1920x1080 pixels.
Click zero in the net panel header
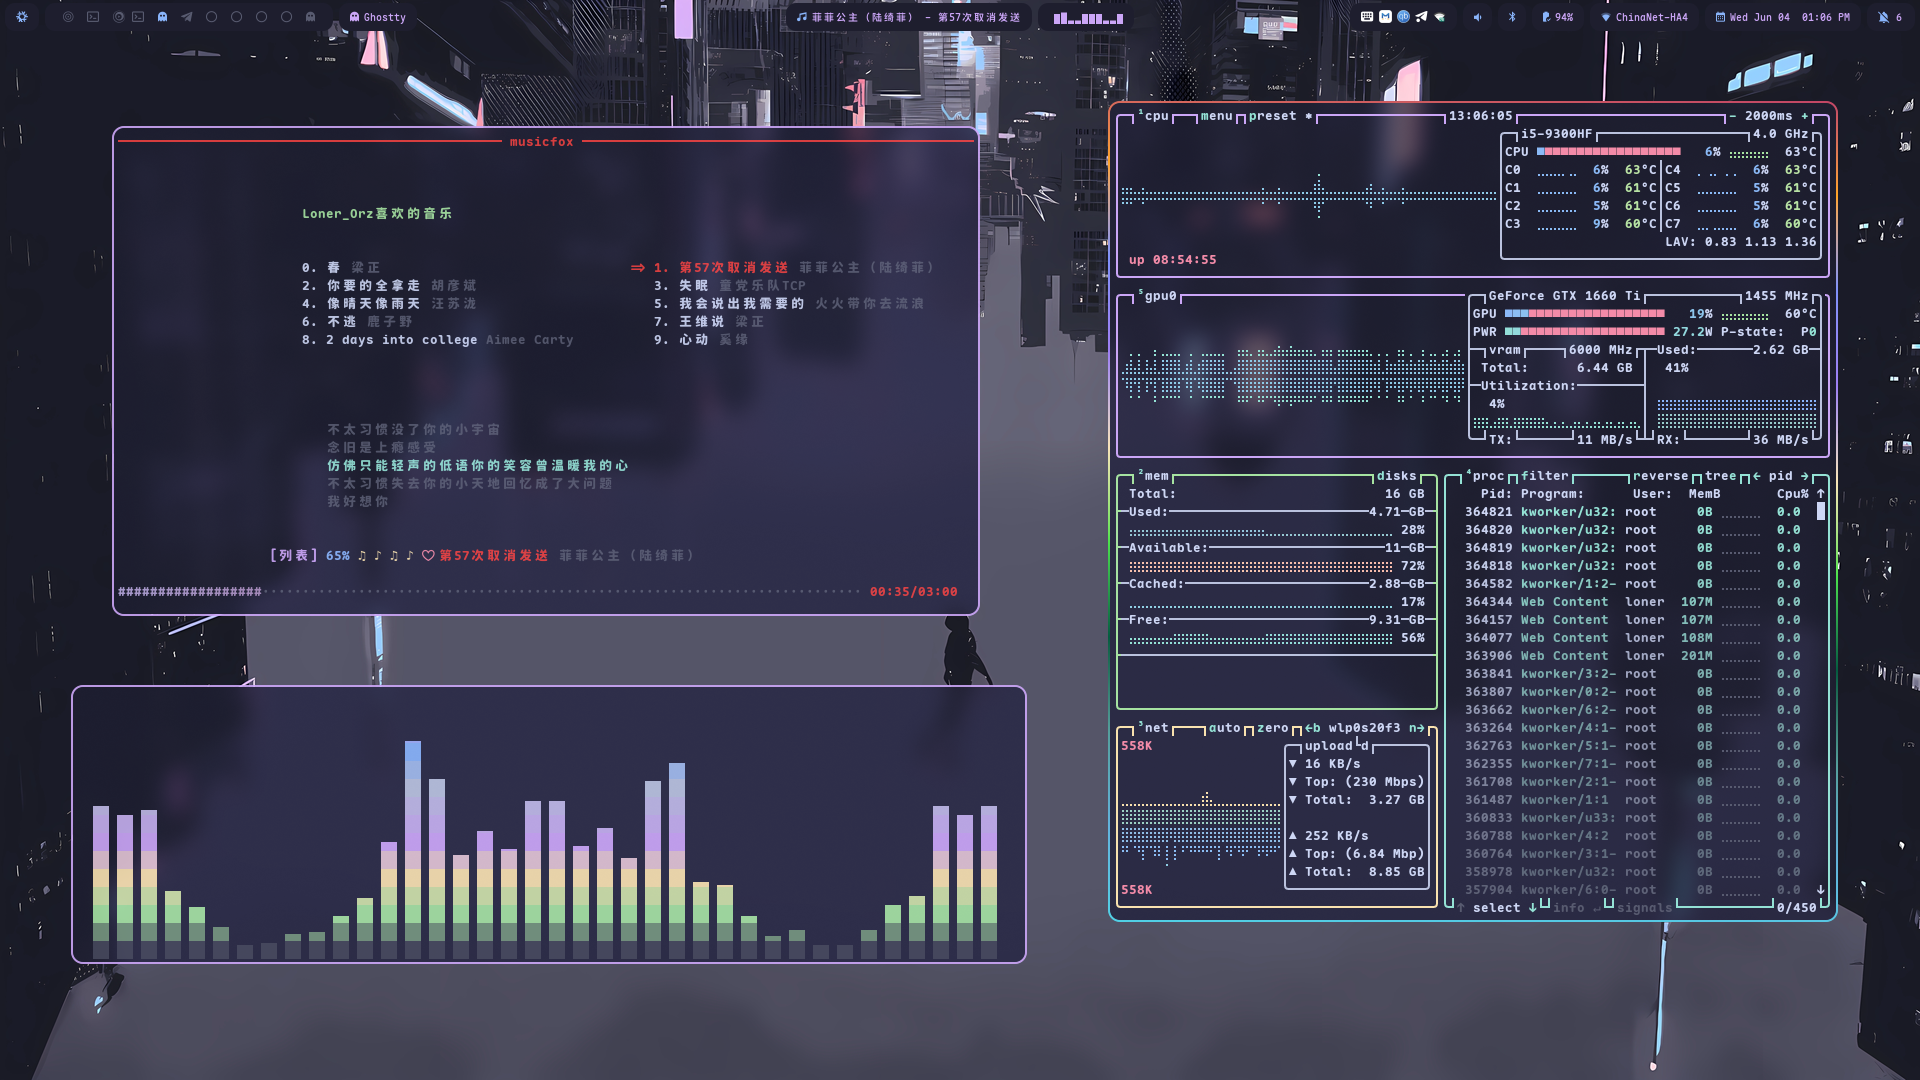click(x=1272, y=728)
